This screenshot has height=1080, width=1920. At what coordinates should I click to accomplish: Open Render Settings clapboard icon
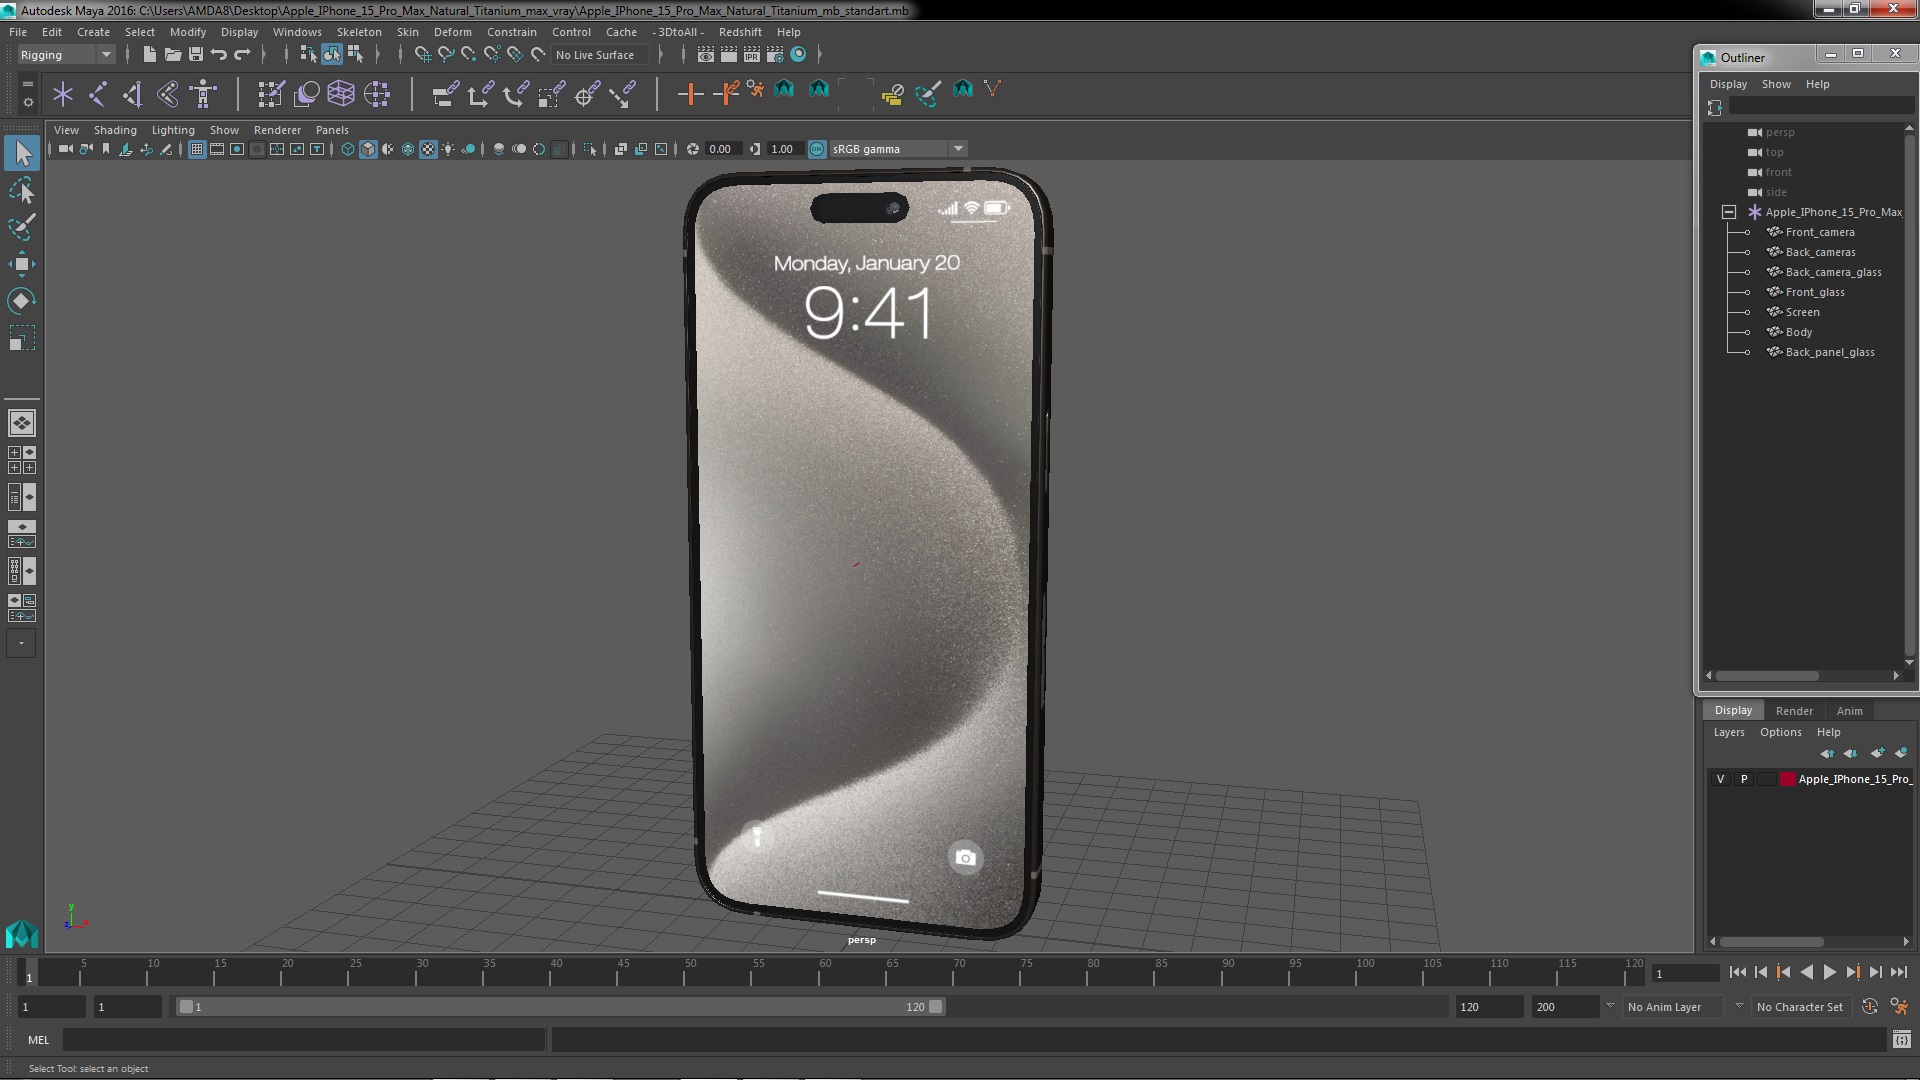pos(774,55)
